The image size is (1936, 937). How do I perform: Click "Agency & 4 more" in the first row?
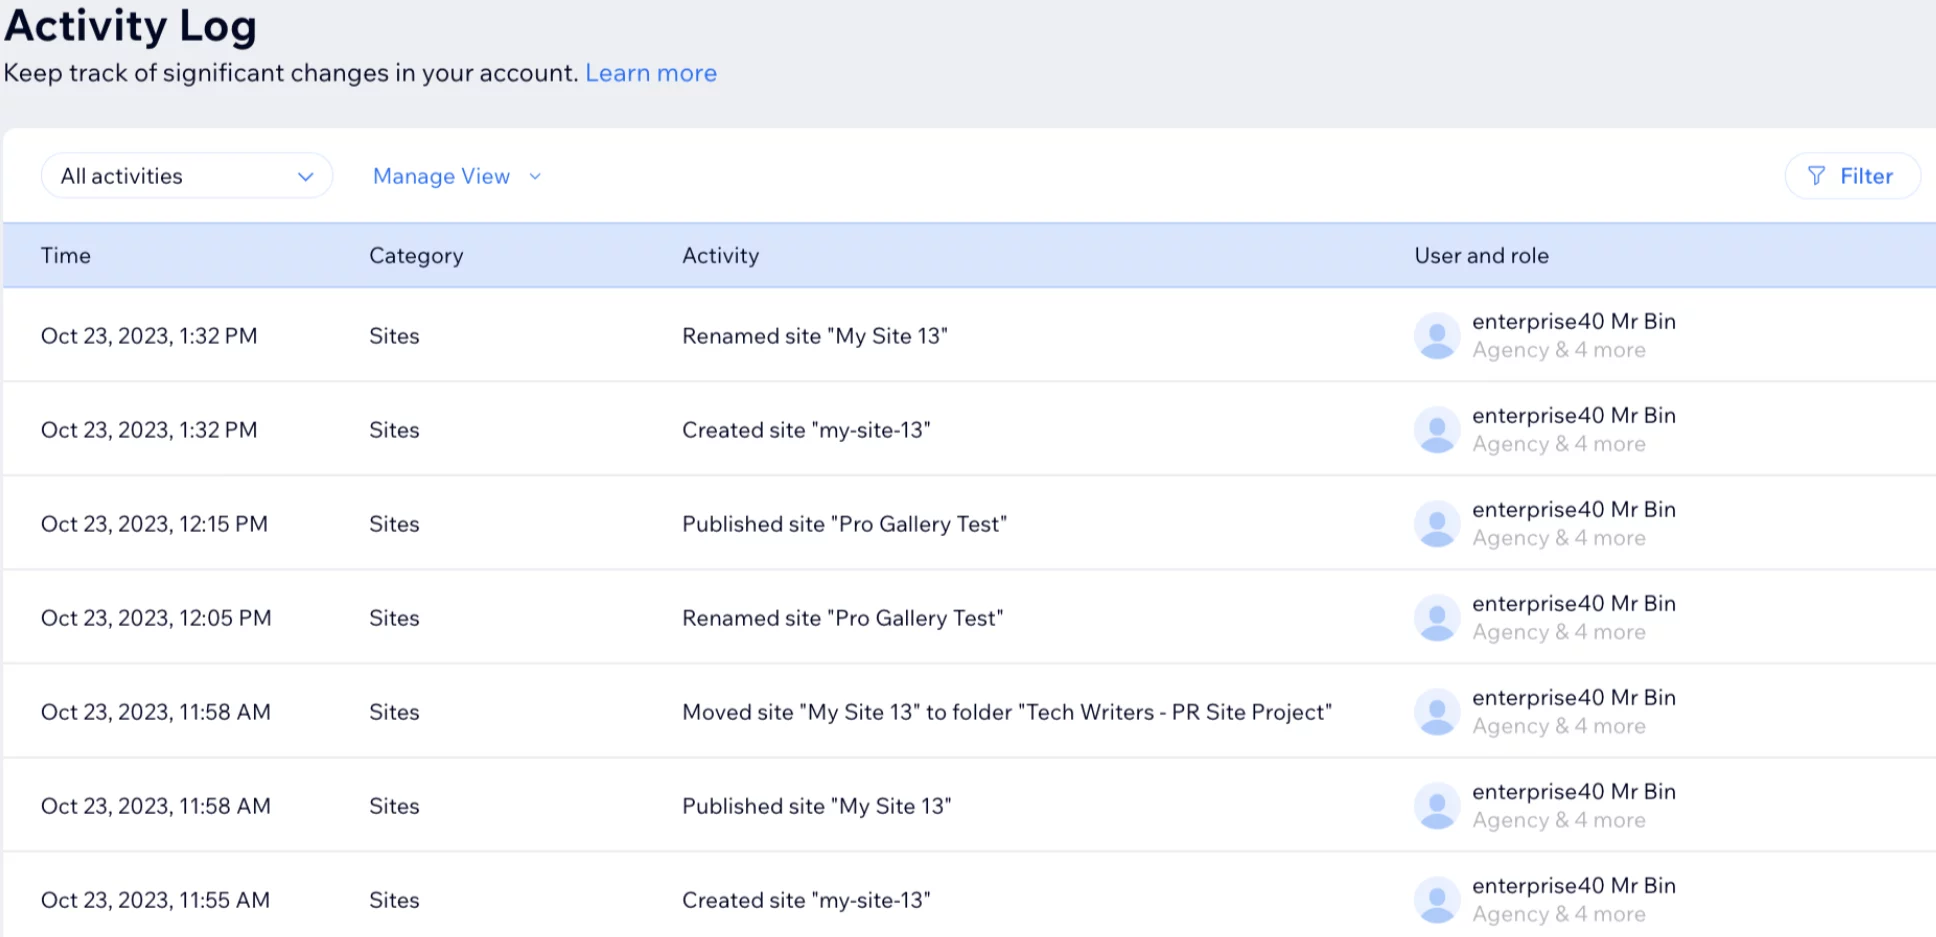click(1558, 351)
